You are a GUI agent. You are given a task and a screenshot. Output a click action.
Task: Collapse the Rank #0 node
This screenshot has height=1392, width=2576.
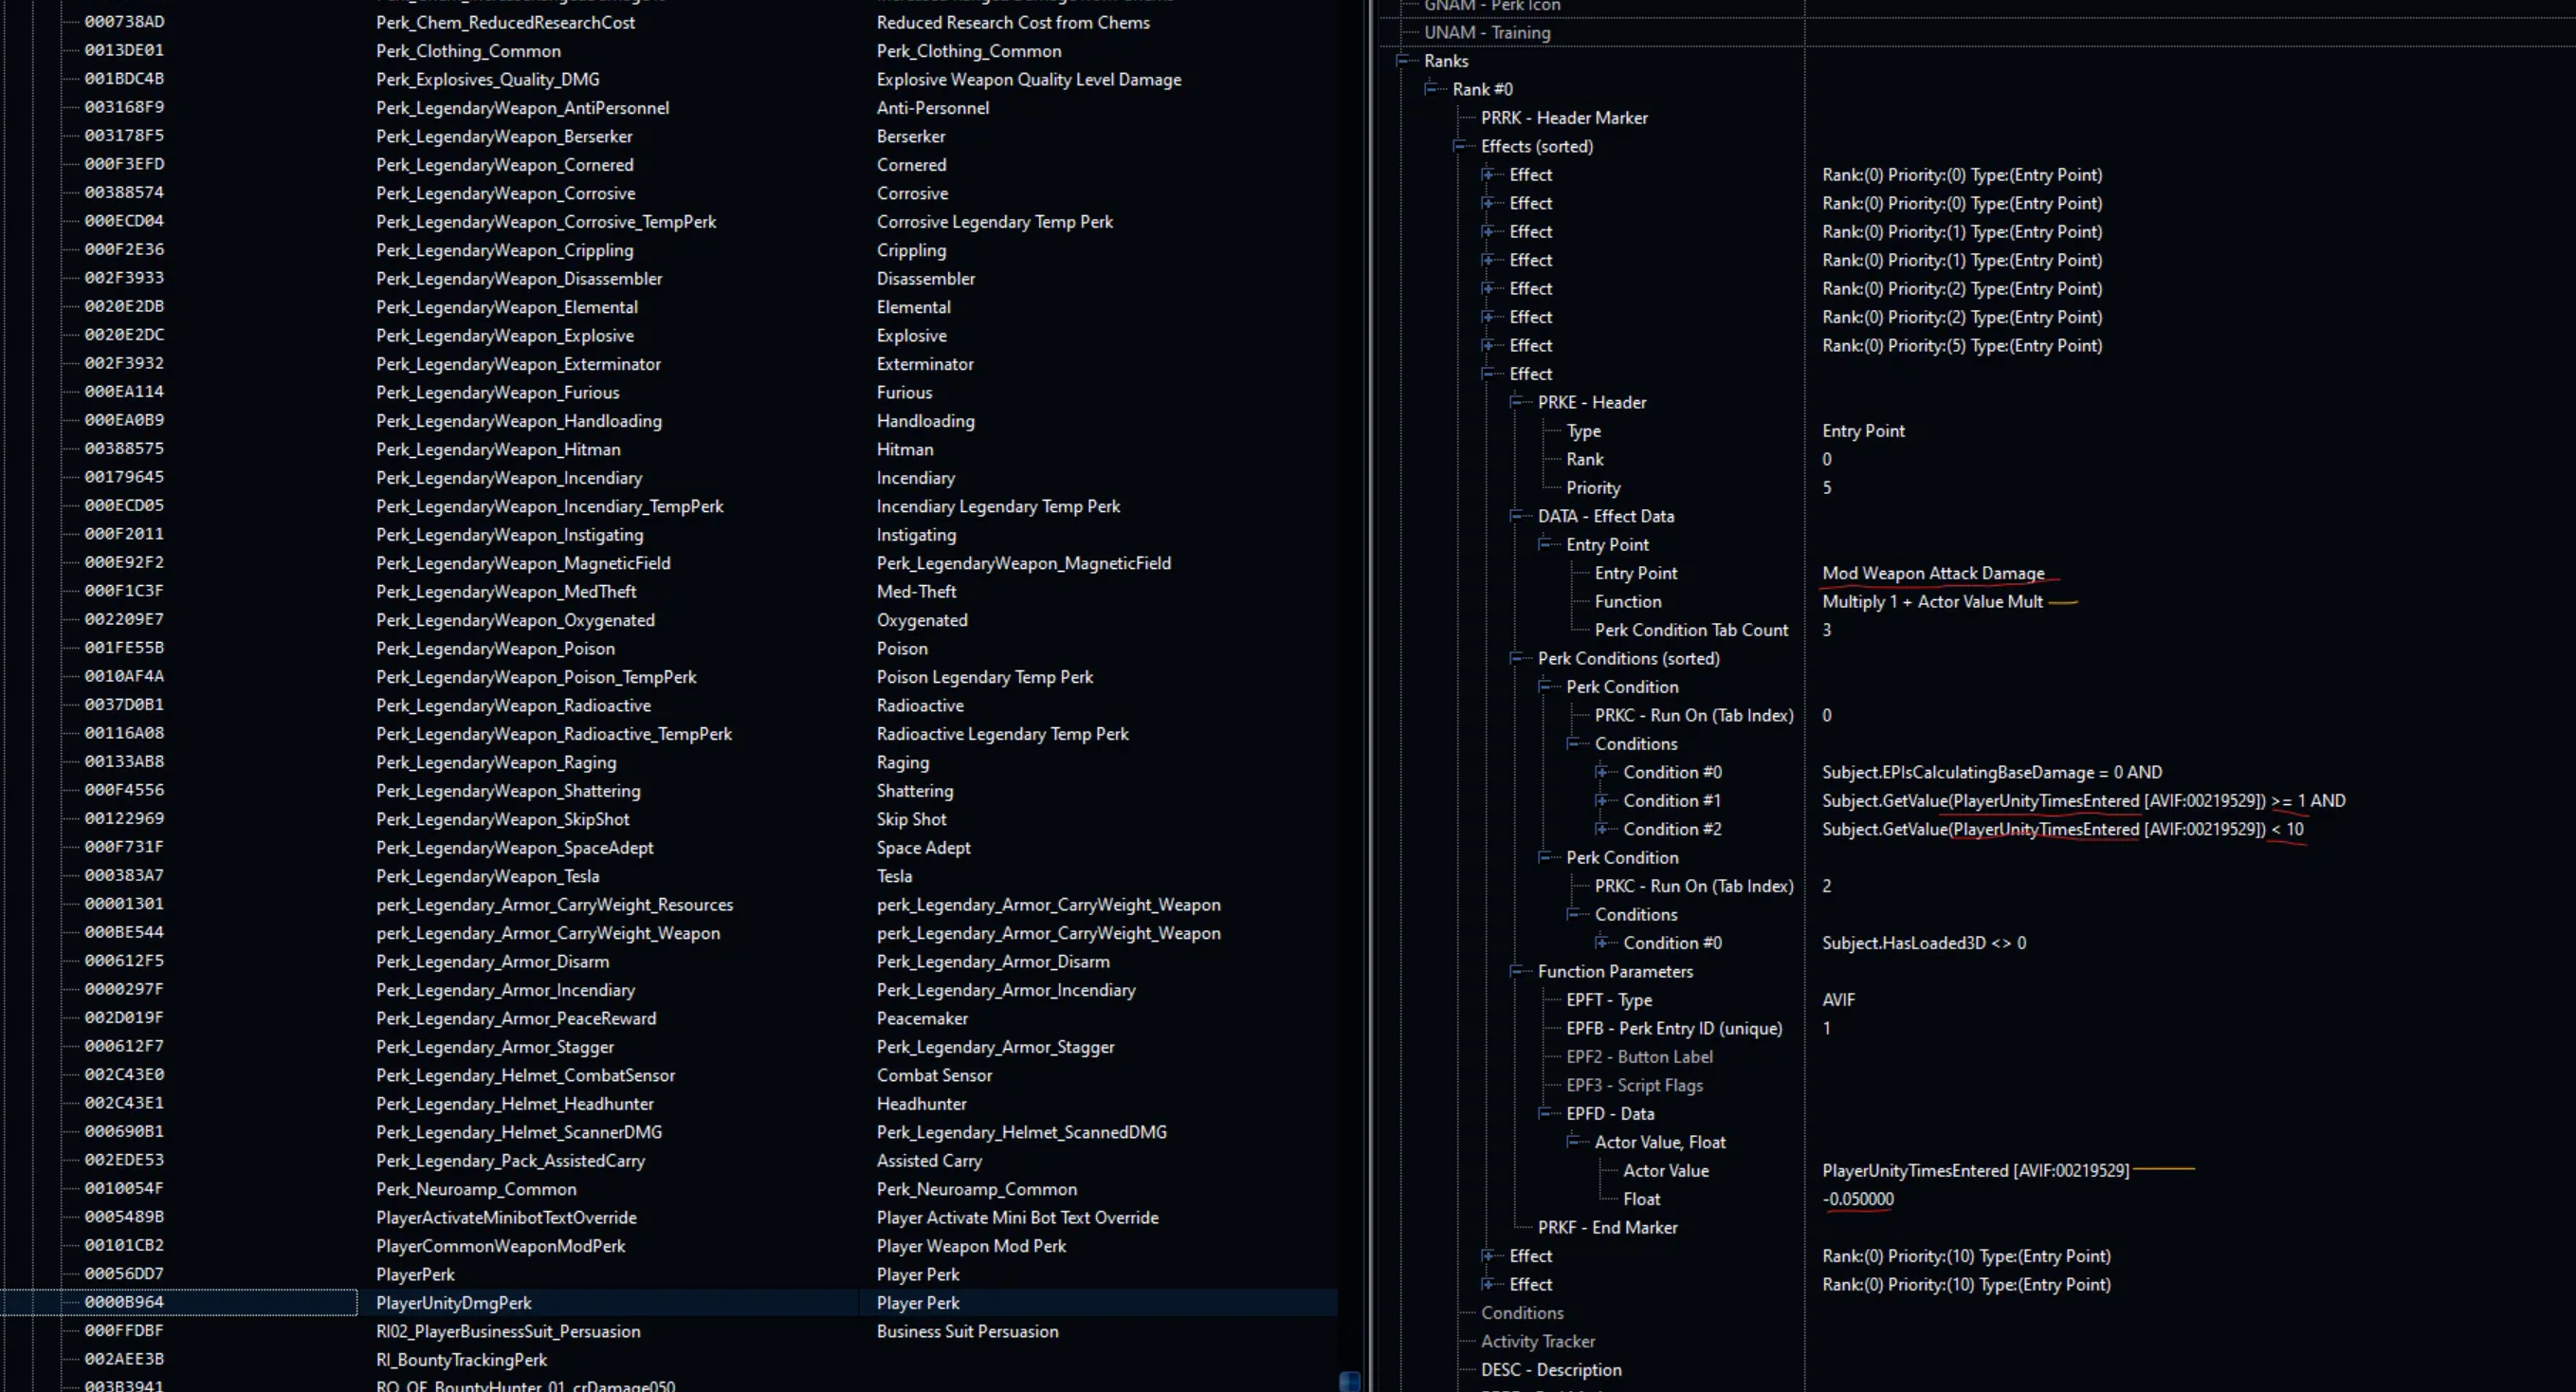tap(1432, 89)
